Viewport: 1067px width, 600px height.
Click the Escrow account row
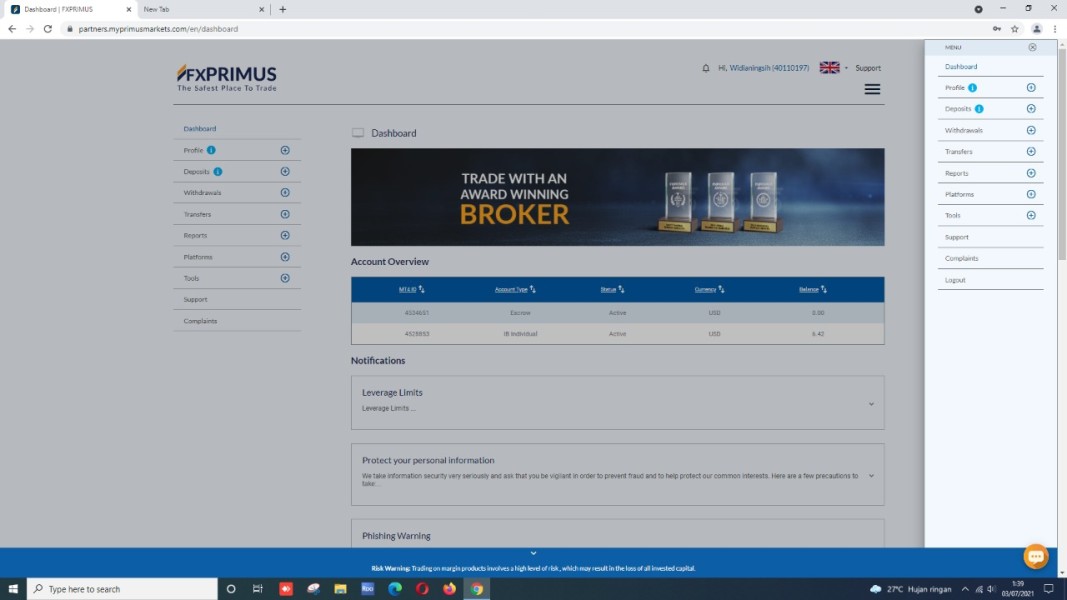(617, 313)
